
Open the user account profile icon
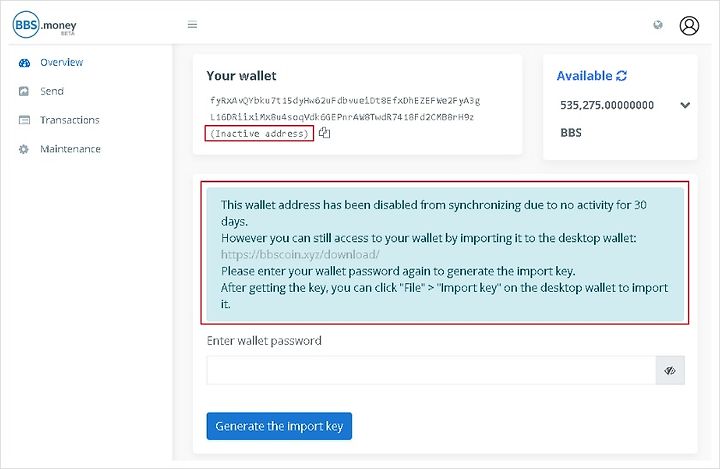click(x=689, y=26)
